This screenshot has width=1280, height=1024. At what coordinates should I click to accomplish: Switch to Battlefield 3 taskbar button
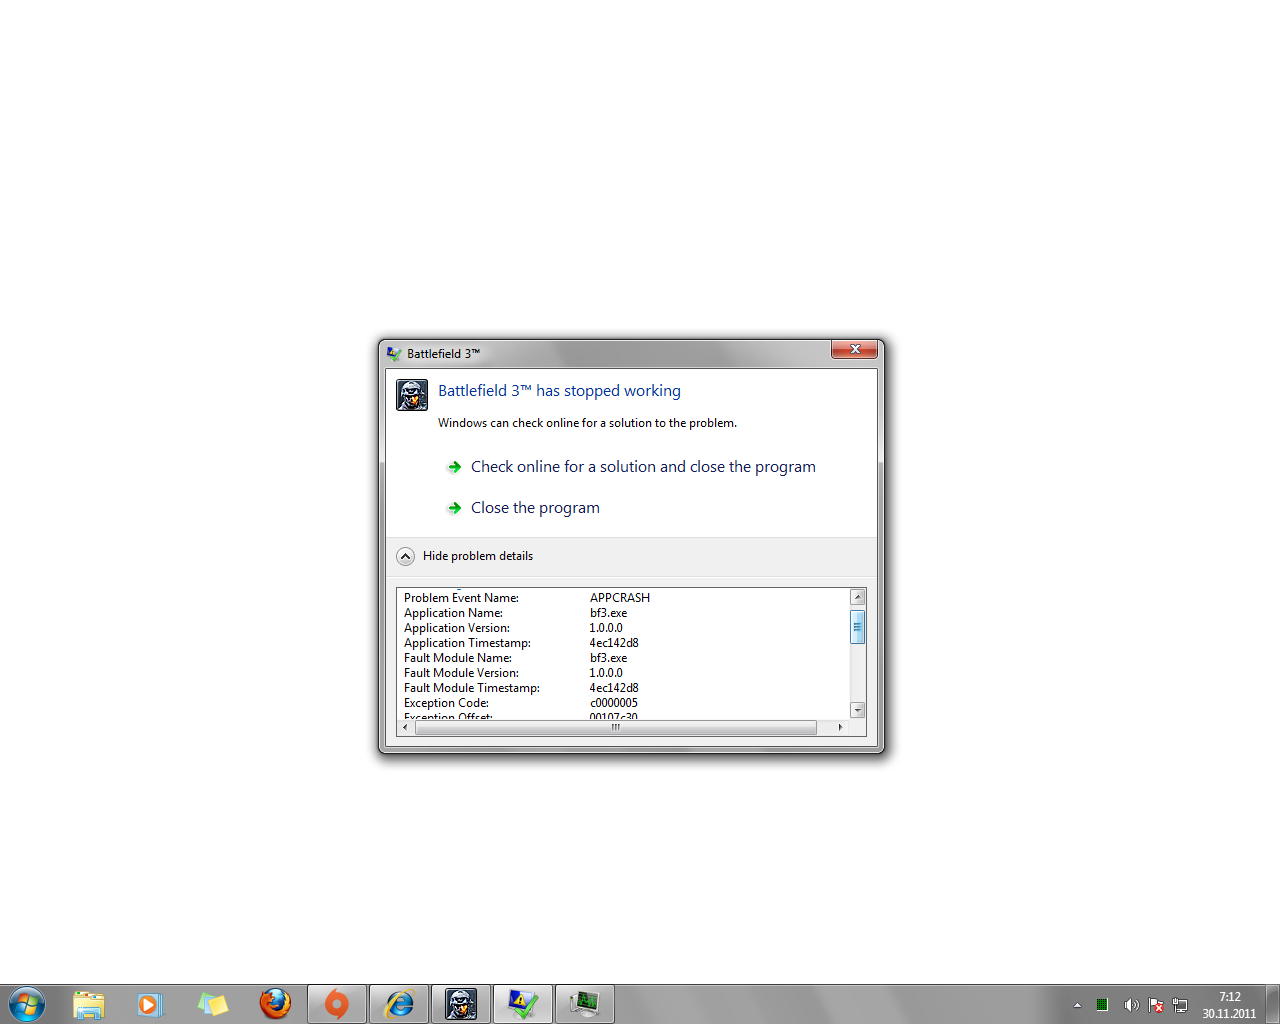click(x=461, y=1004)
